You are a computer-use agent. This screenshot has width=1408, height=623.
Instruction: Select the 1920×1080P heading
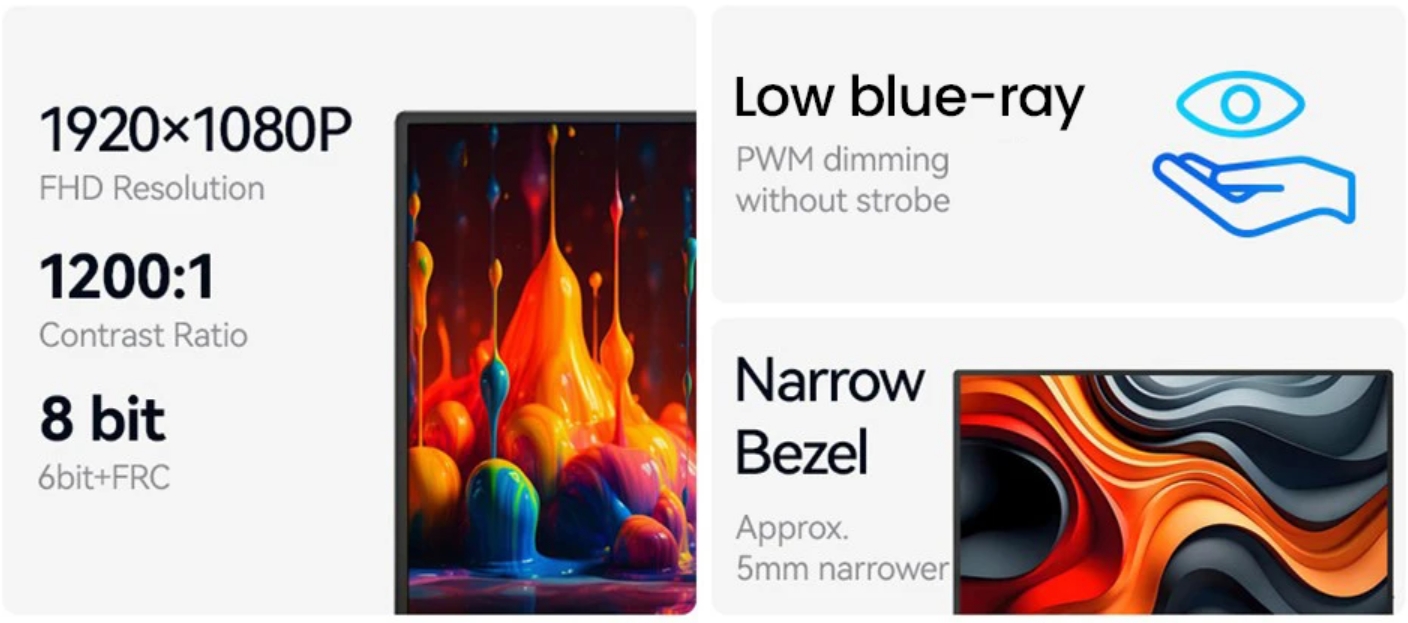196,131
